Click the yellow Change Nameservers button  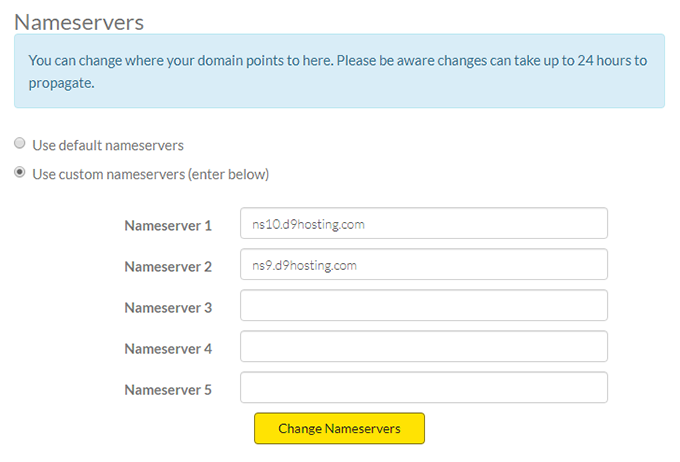(339, 428)
